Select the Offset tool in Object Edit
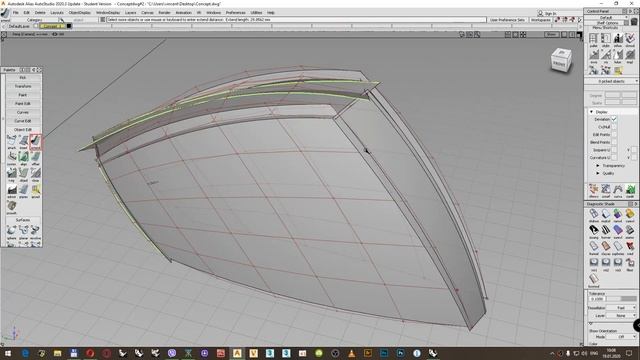The image size is (640, 360). 36,158
